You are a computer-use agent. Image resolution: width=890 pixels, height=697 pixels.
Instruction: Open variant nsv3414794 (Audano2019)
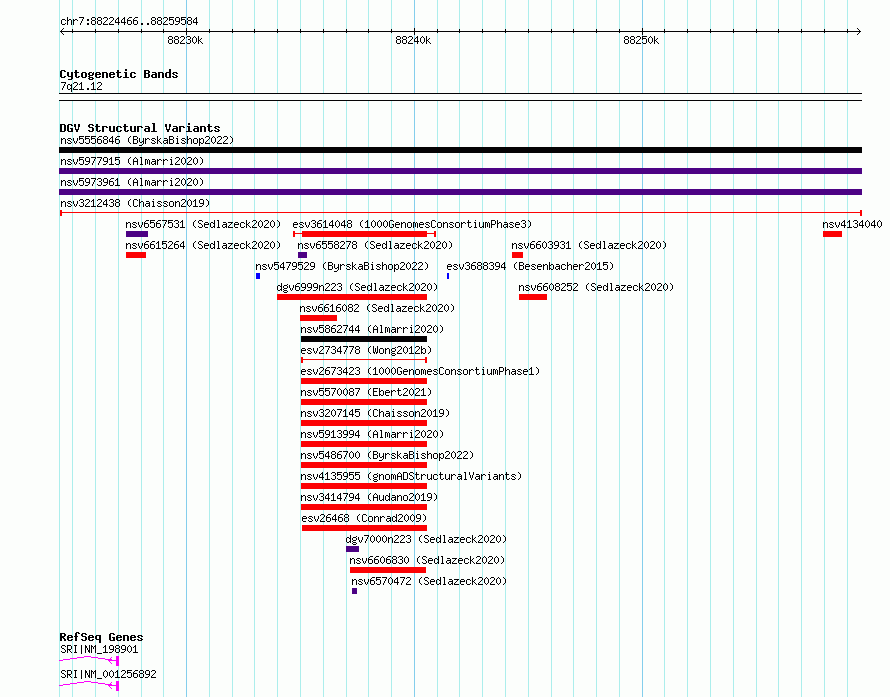[x=369, y=497]
